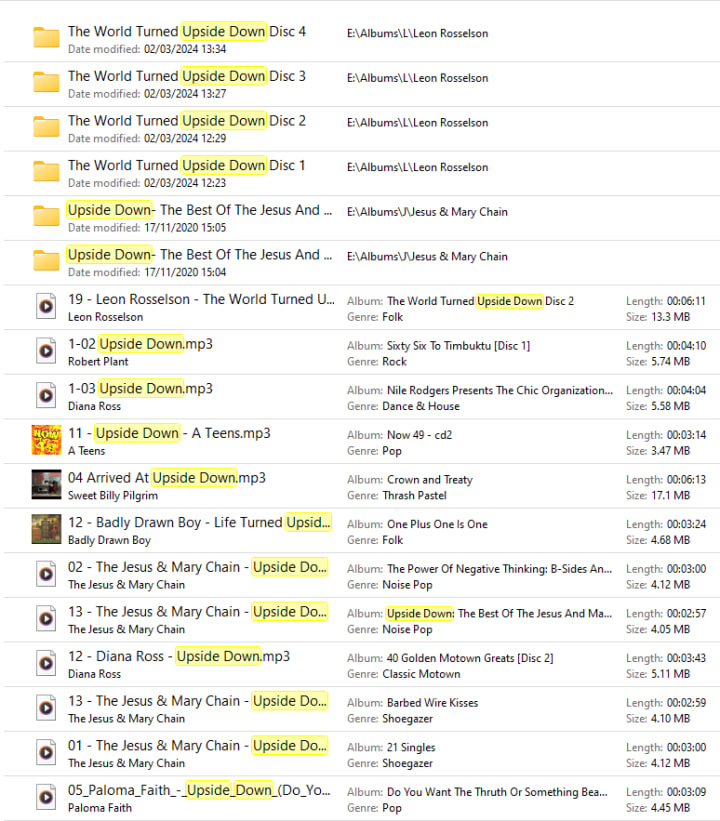
Task: Click length 00:02:57 value
Action: click(x=686, y=614)
